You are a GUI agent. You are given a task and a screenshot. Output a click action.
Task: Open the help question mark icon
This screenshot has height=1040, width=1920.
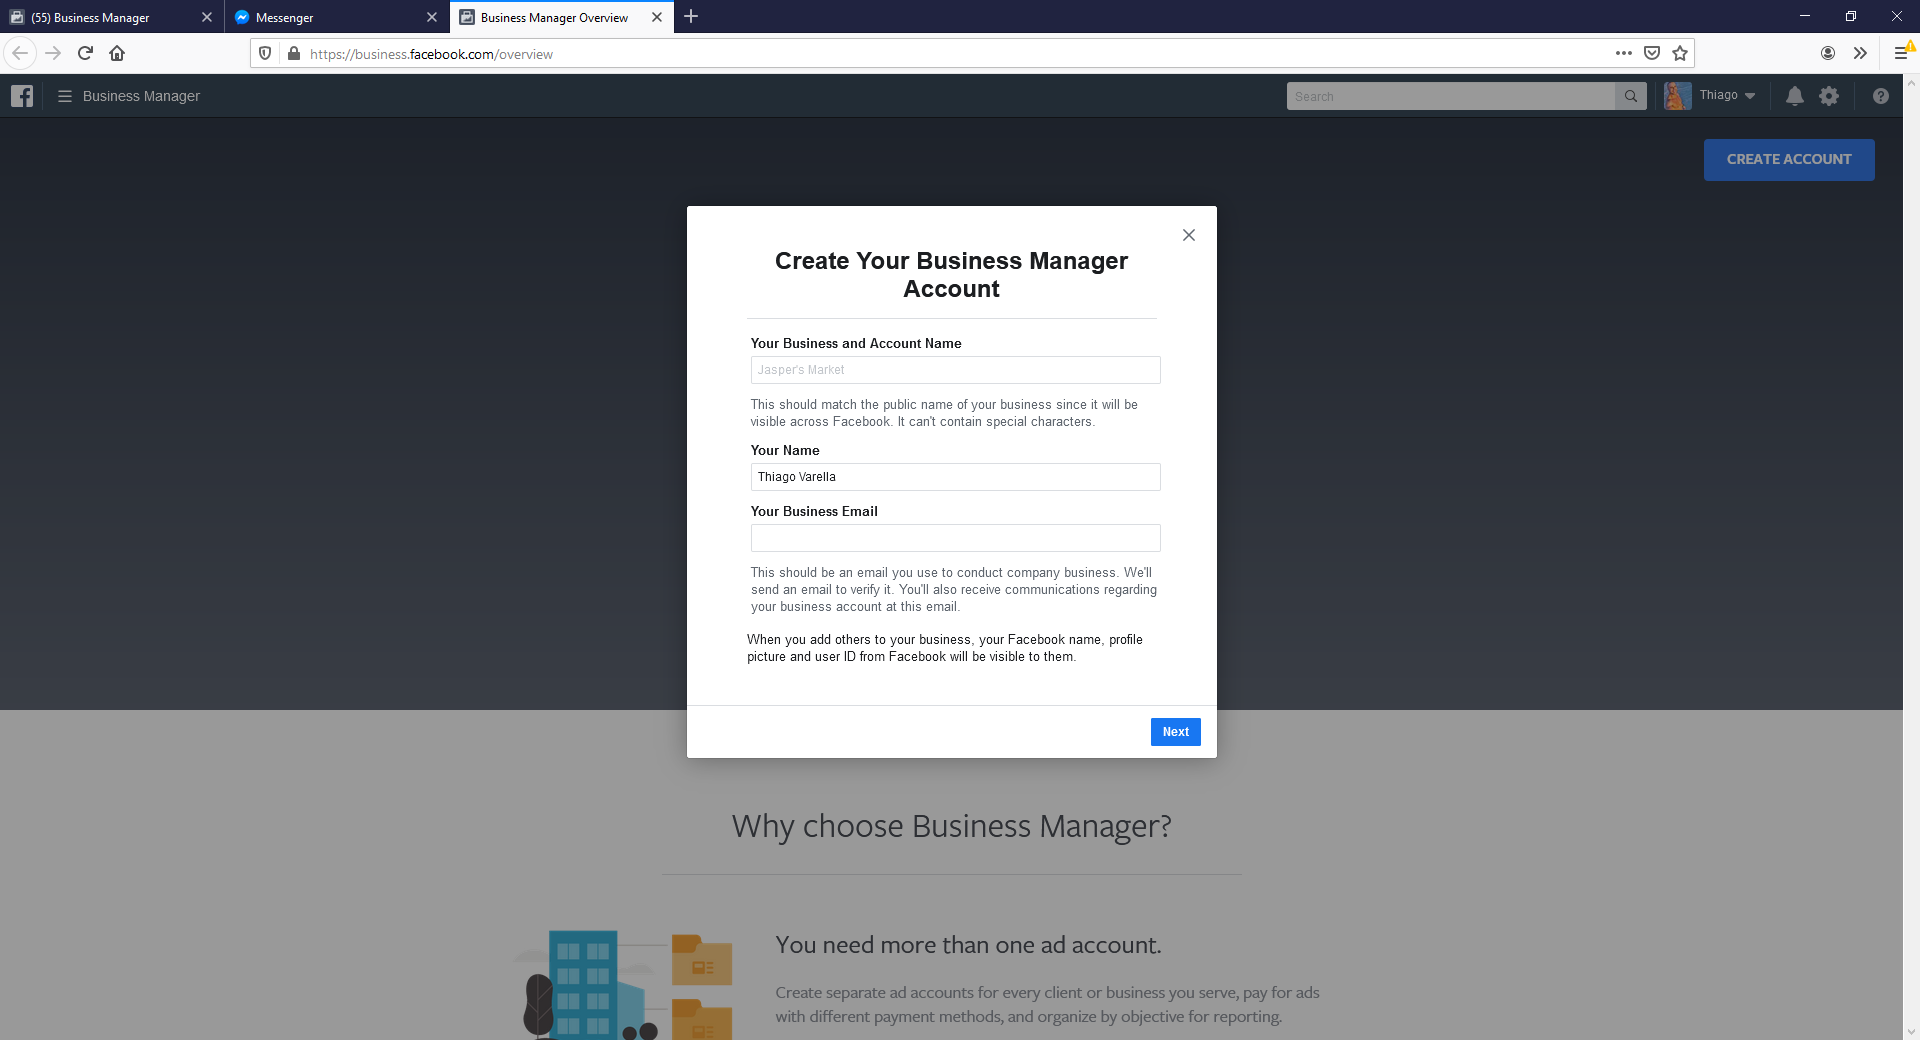coord(1881,96)
